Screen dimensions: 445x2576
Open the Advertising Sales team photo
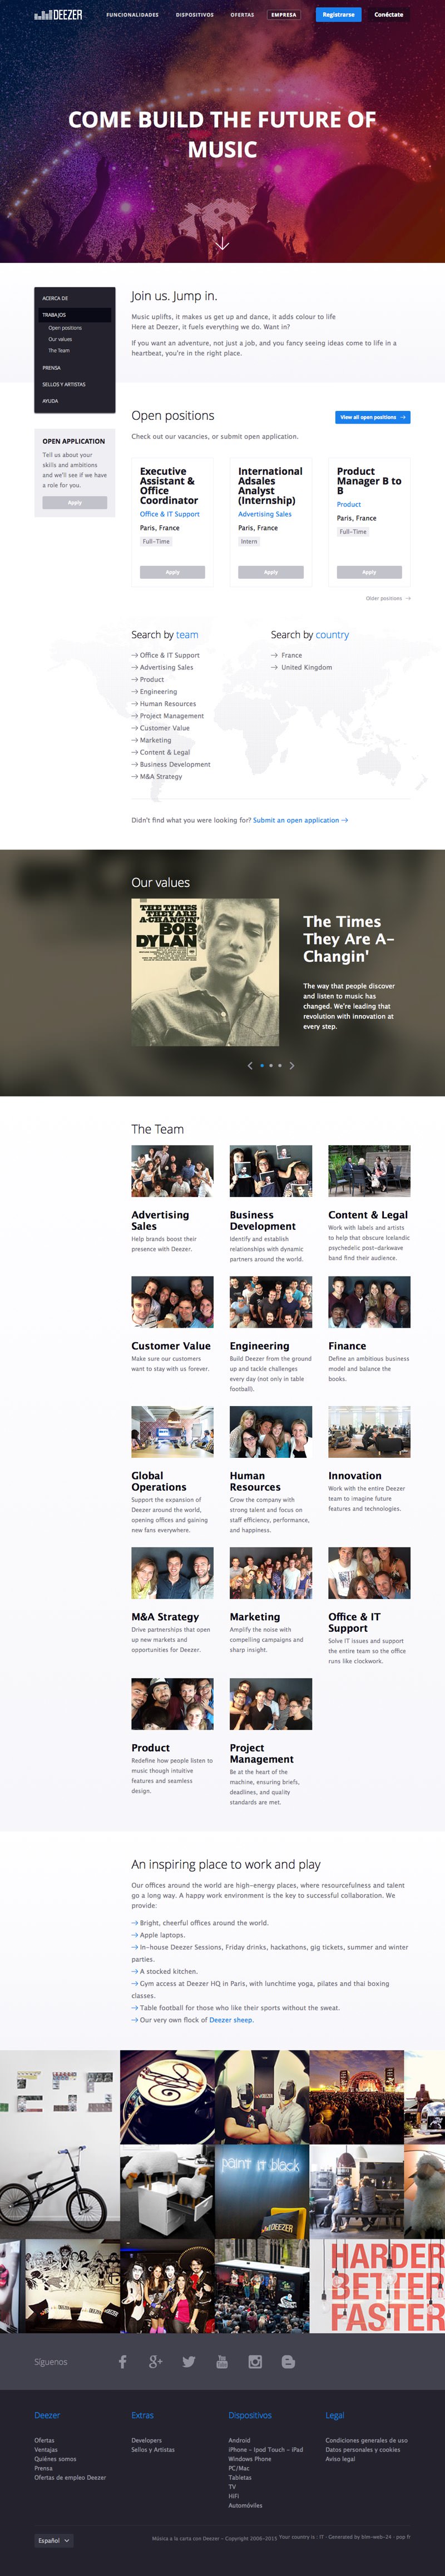pyautogui.click(x=172, y=1171)
